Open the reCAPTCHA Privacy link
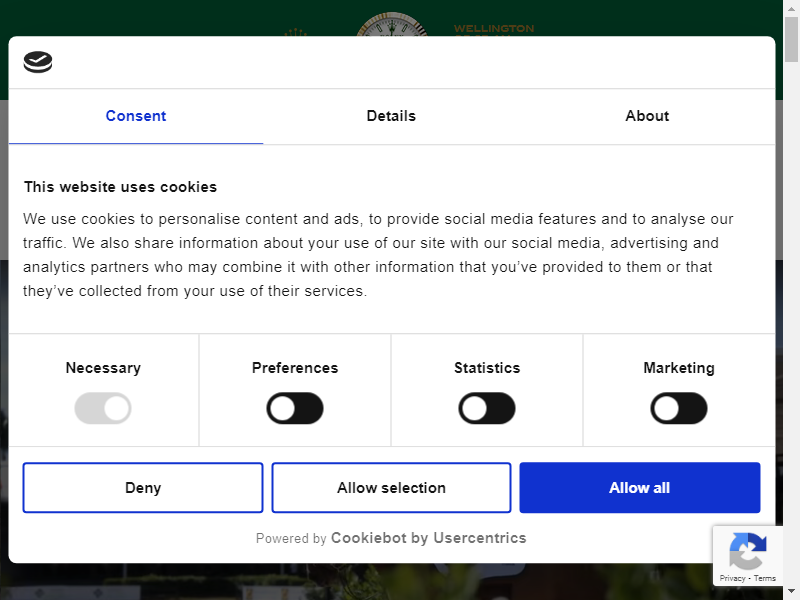The width and height of the screenshot is (800, 600). click(x=732, y=578)
